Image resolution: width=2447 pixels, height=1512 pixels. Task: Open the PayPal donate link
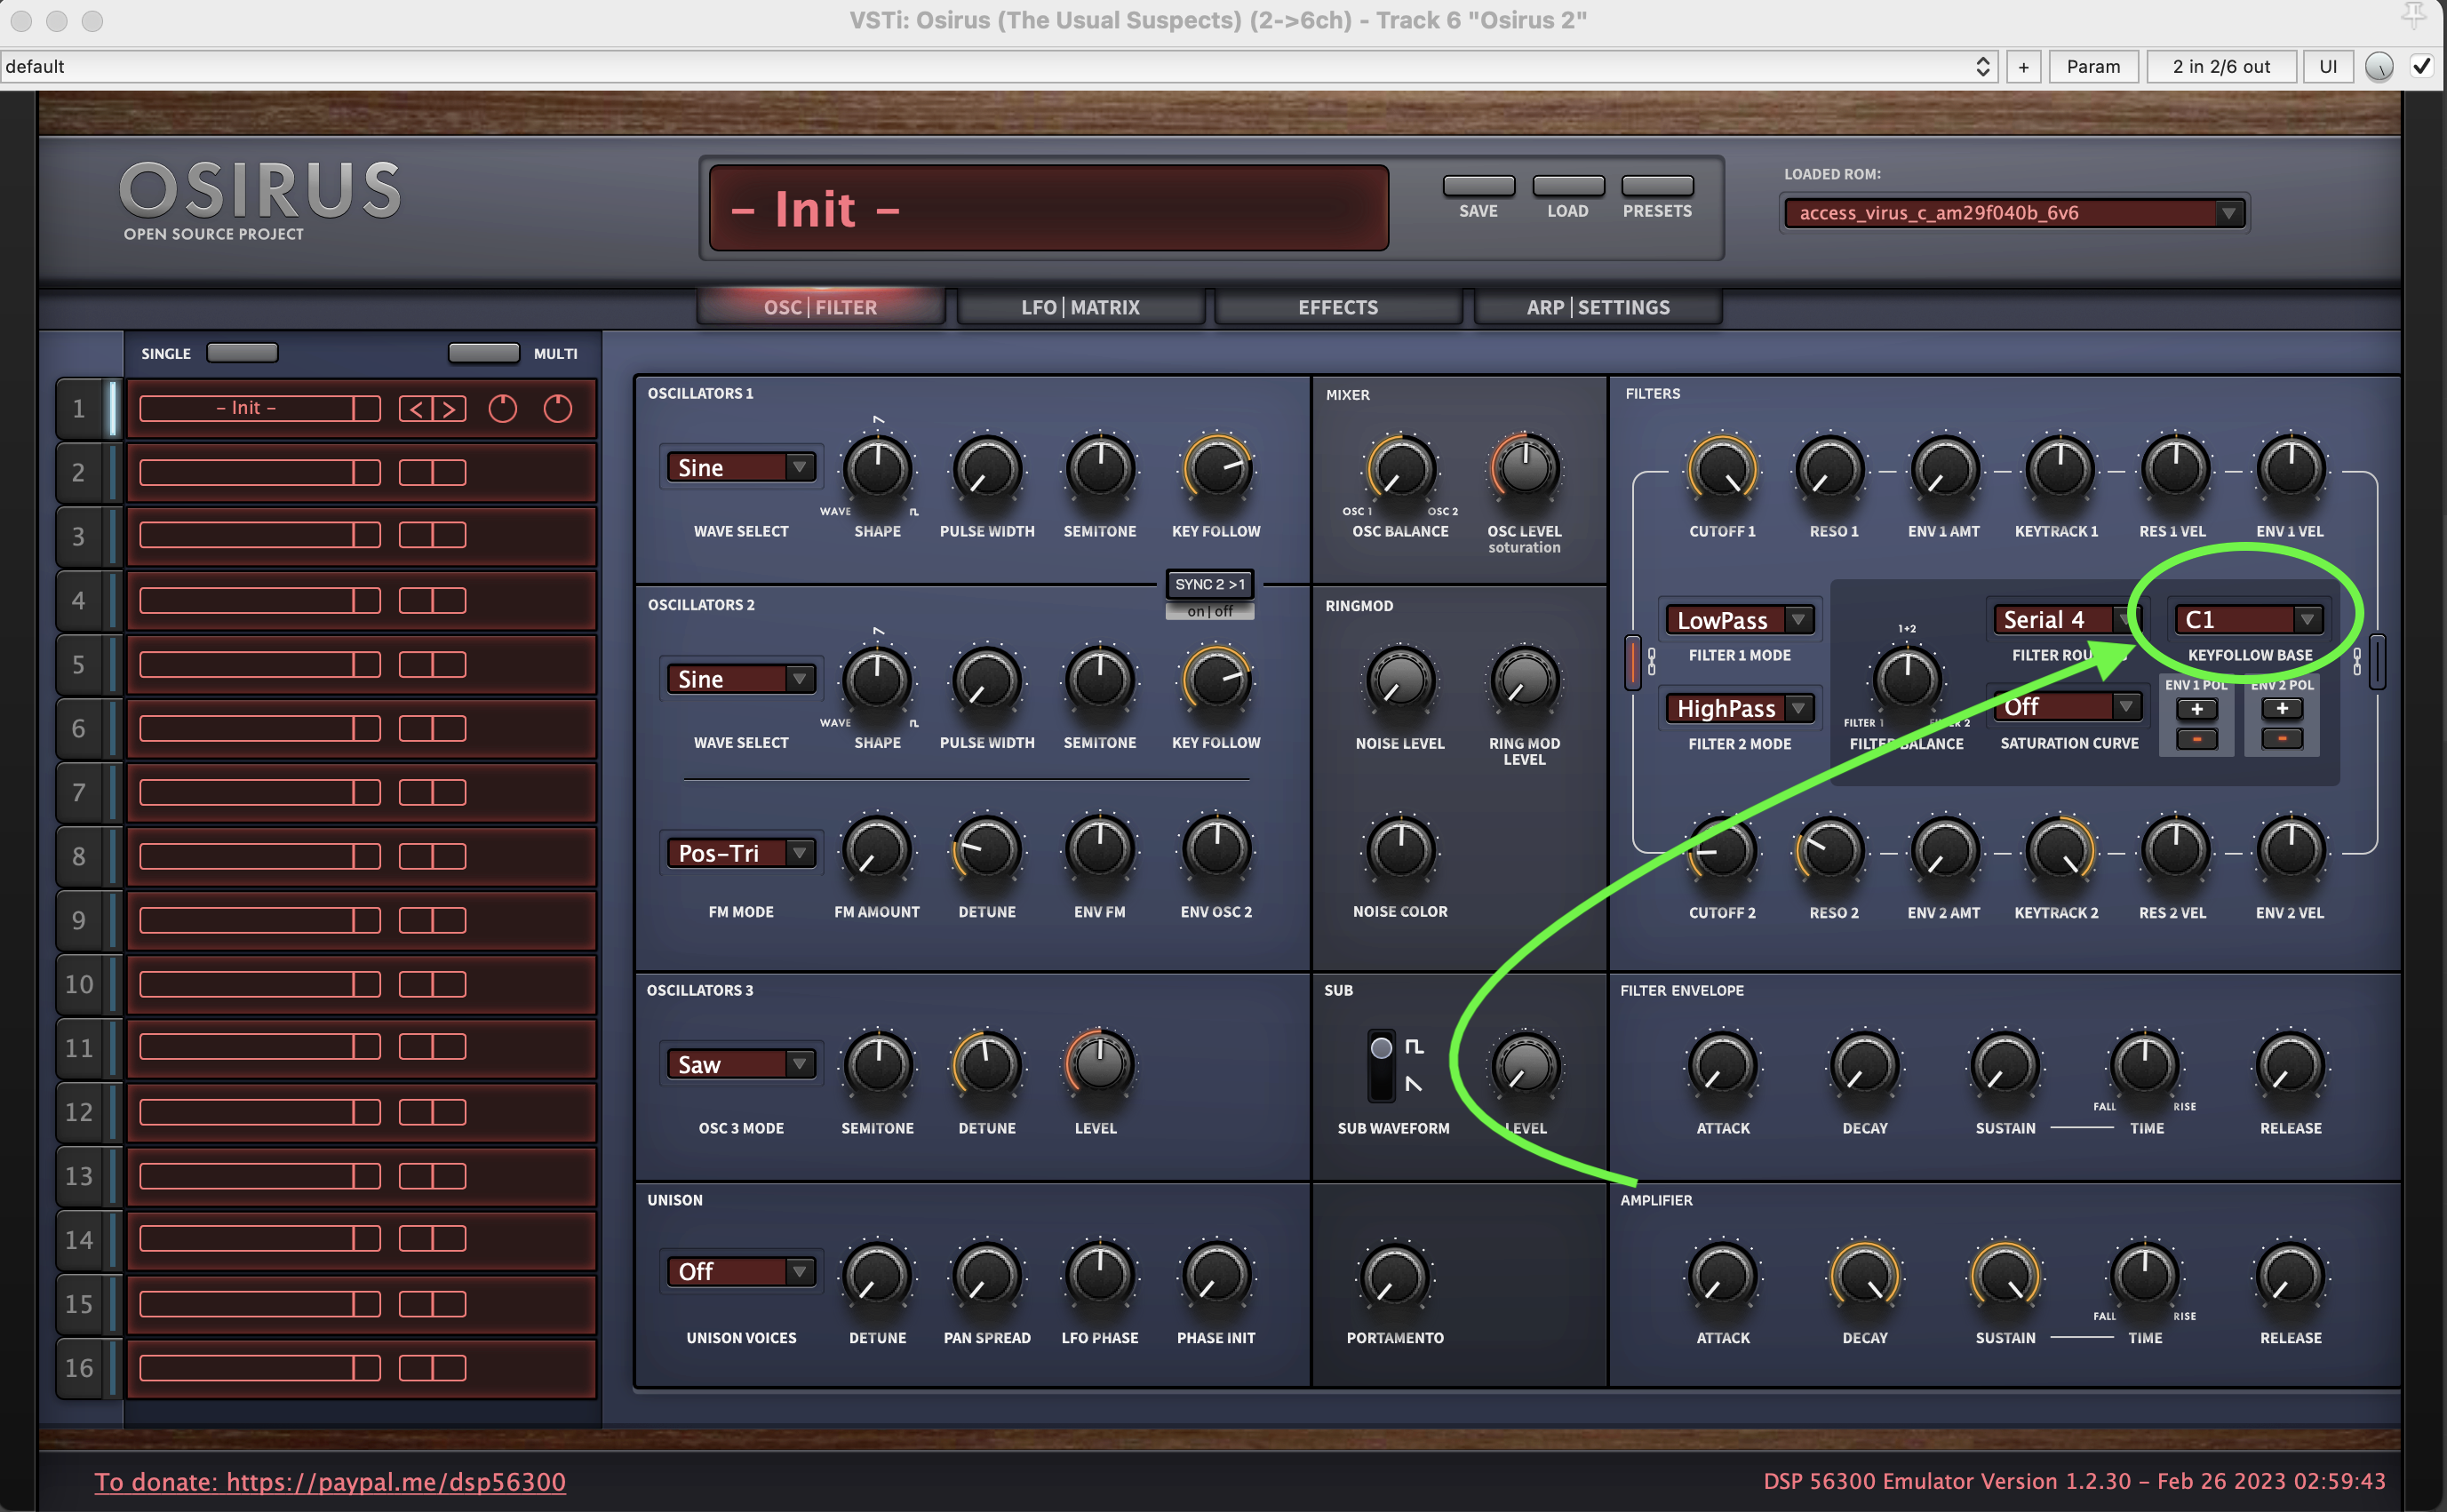pos(330,1481)
